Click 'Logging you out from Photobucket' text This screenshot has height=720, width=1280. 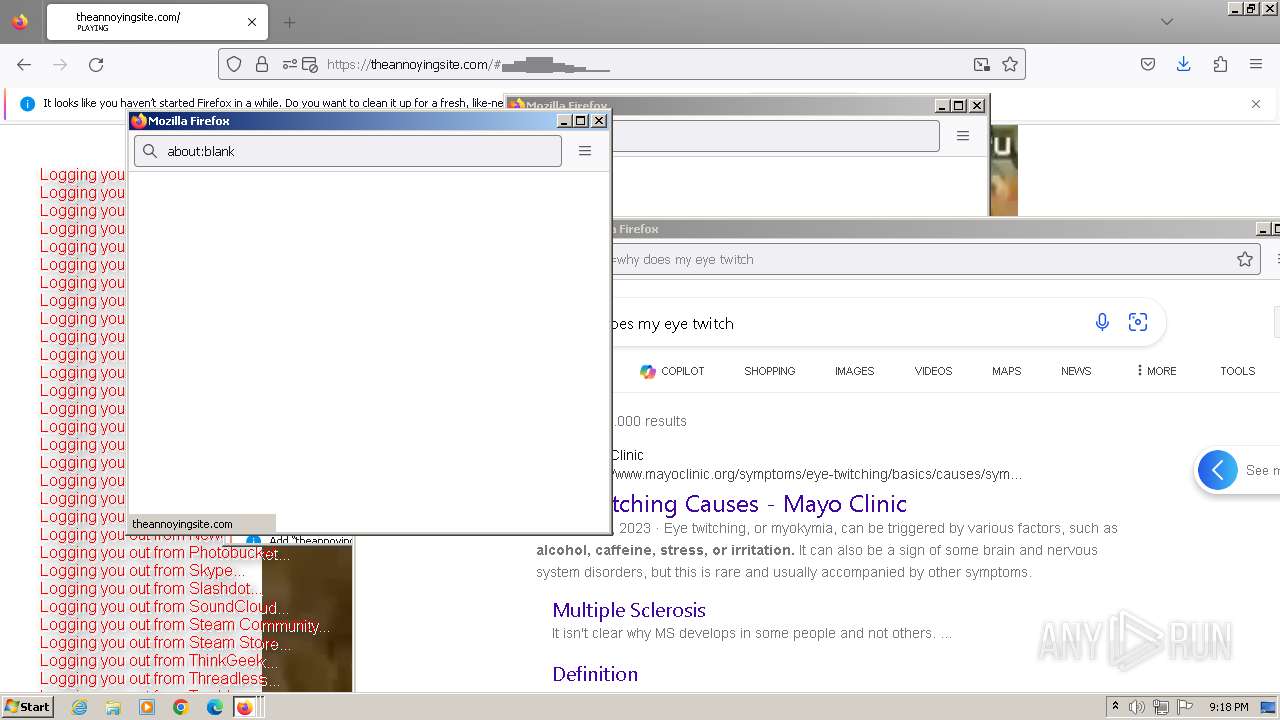tap(166, 552)
